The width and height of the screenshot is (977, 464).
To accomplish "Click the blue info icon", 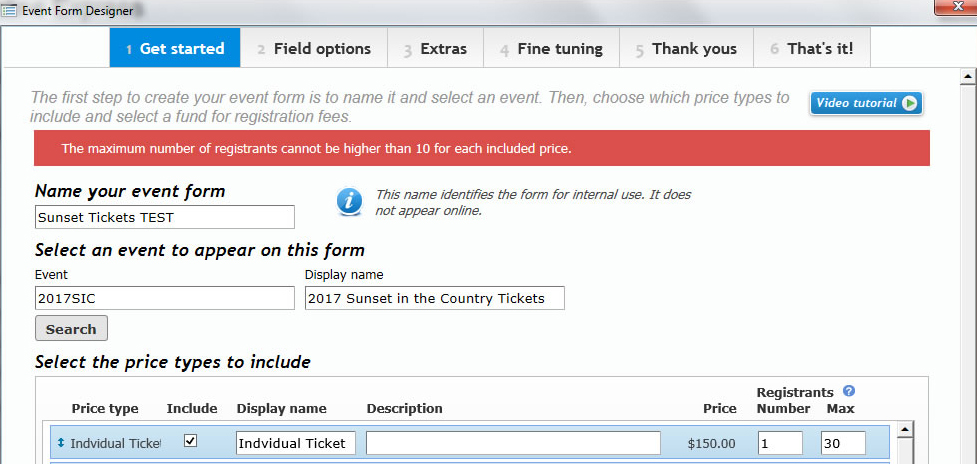I will pyautogui.click(x=350, y=202).
